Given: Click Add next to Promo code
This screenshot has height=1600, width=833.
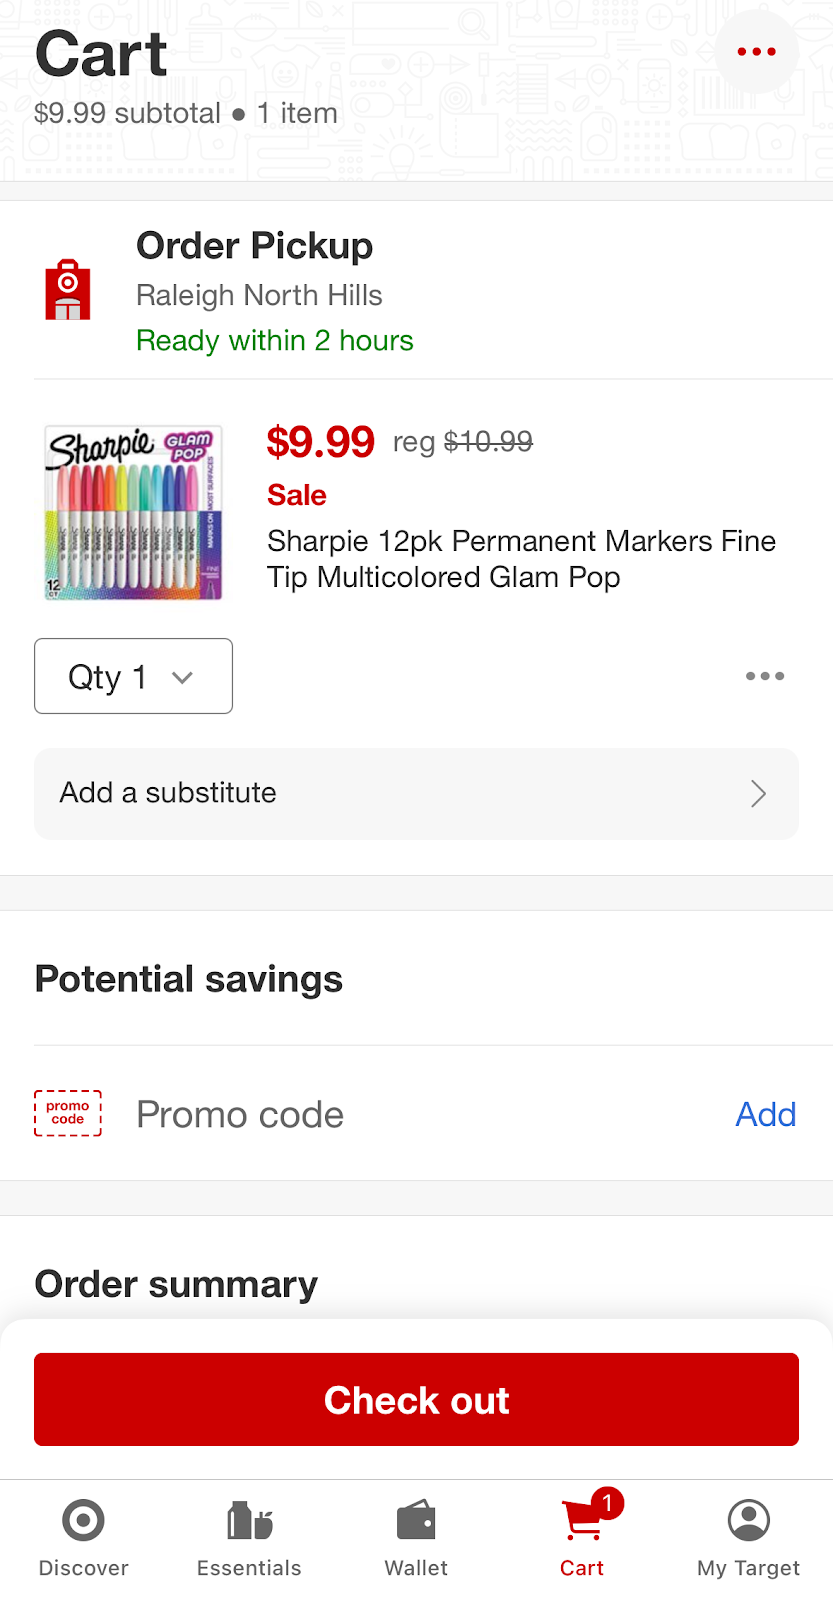Looking at the screenshot, I should (765, 1113).
